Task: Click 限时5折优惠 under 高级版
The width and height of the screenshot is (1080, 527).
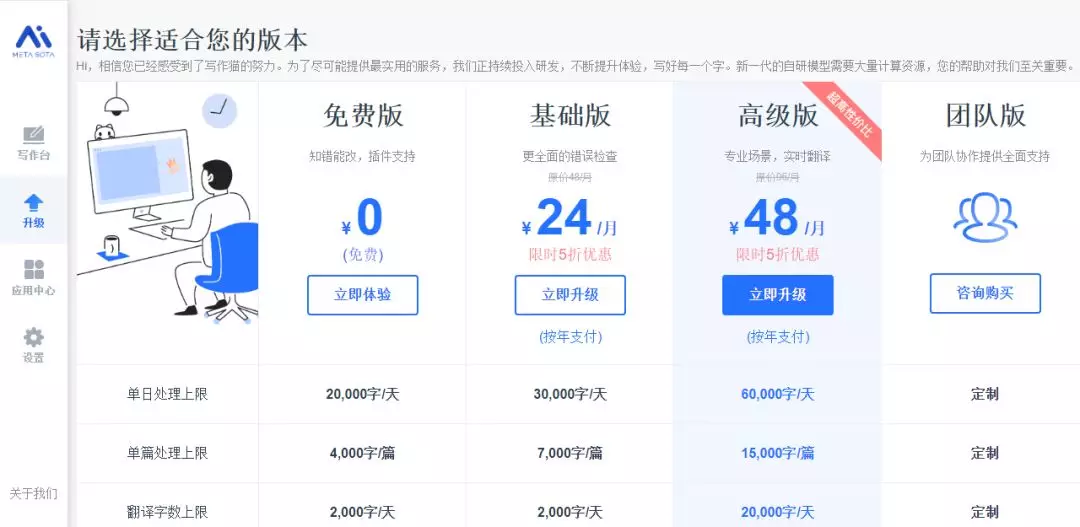Action: click(778, 255)
